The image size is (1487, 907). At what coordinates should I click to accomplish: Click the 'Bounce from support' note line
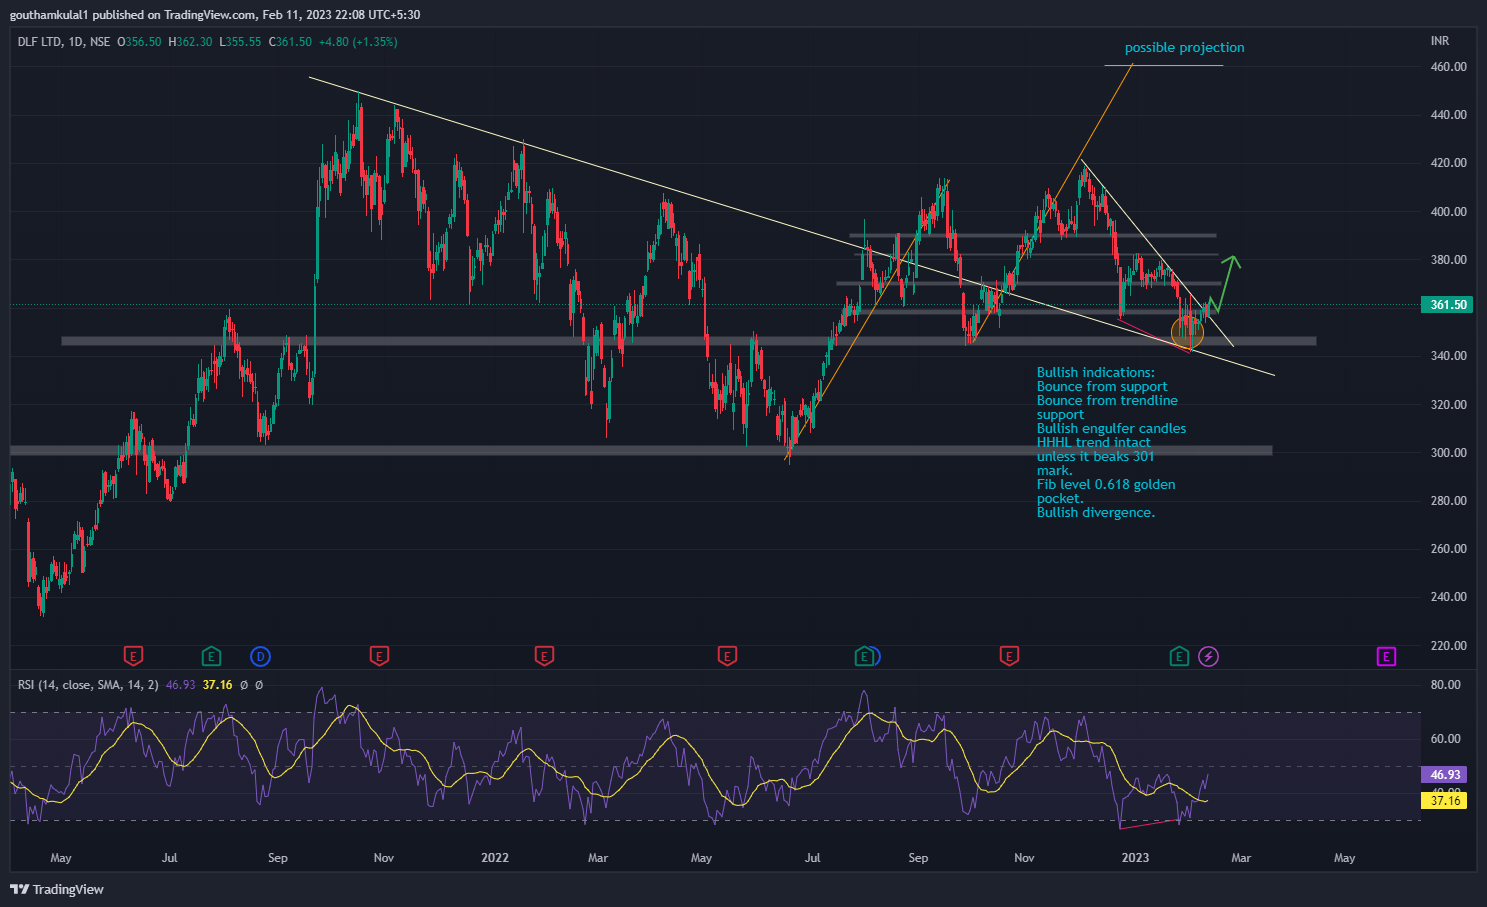(1102, 387)
